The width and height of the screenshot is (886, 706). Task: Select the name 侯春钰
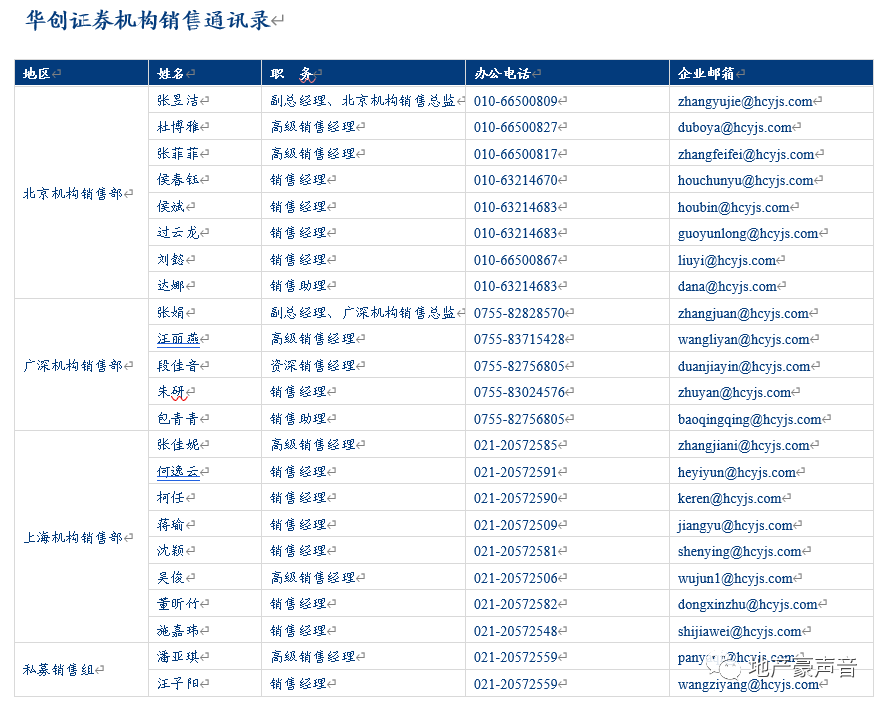178,180
